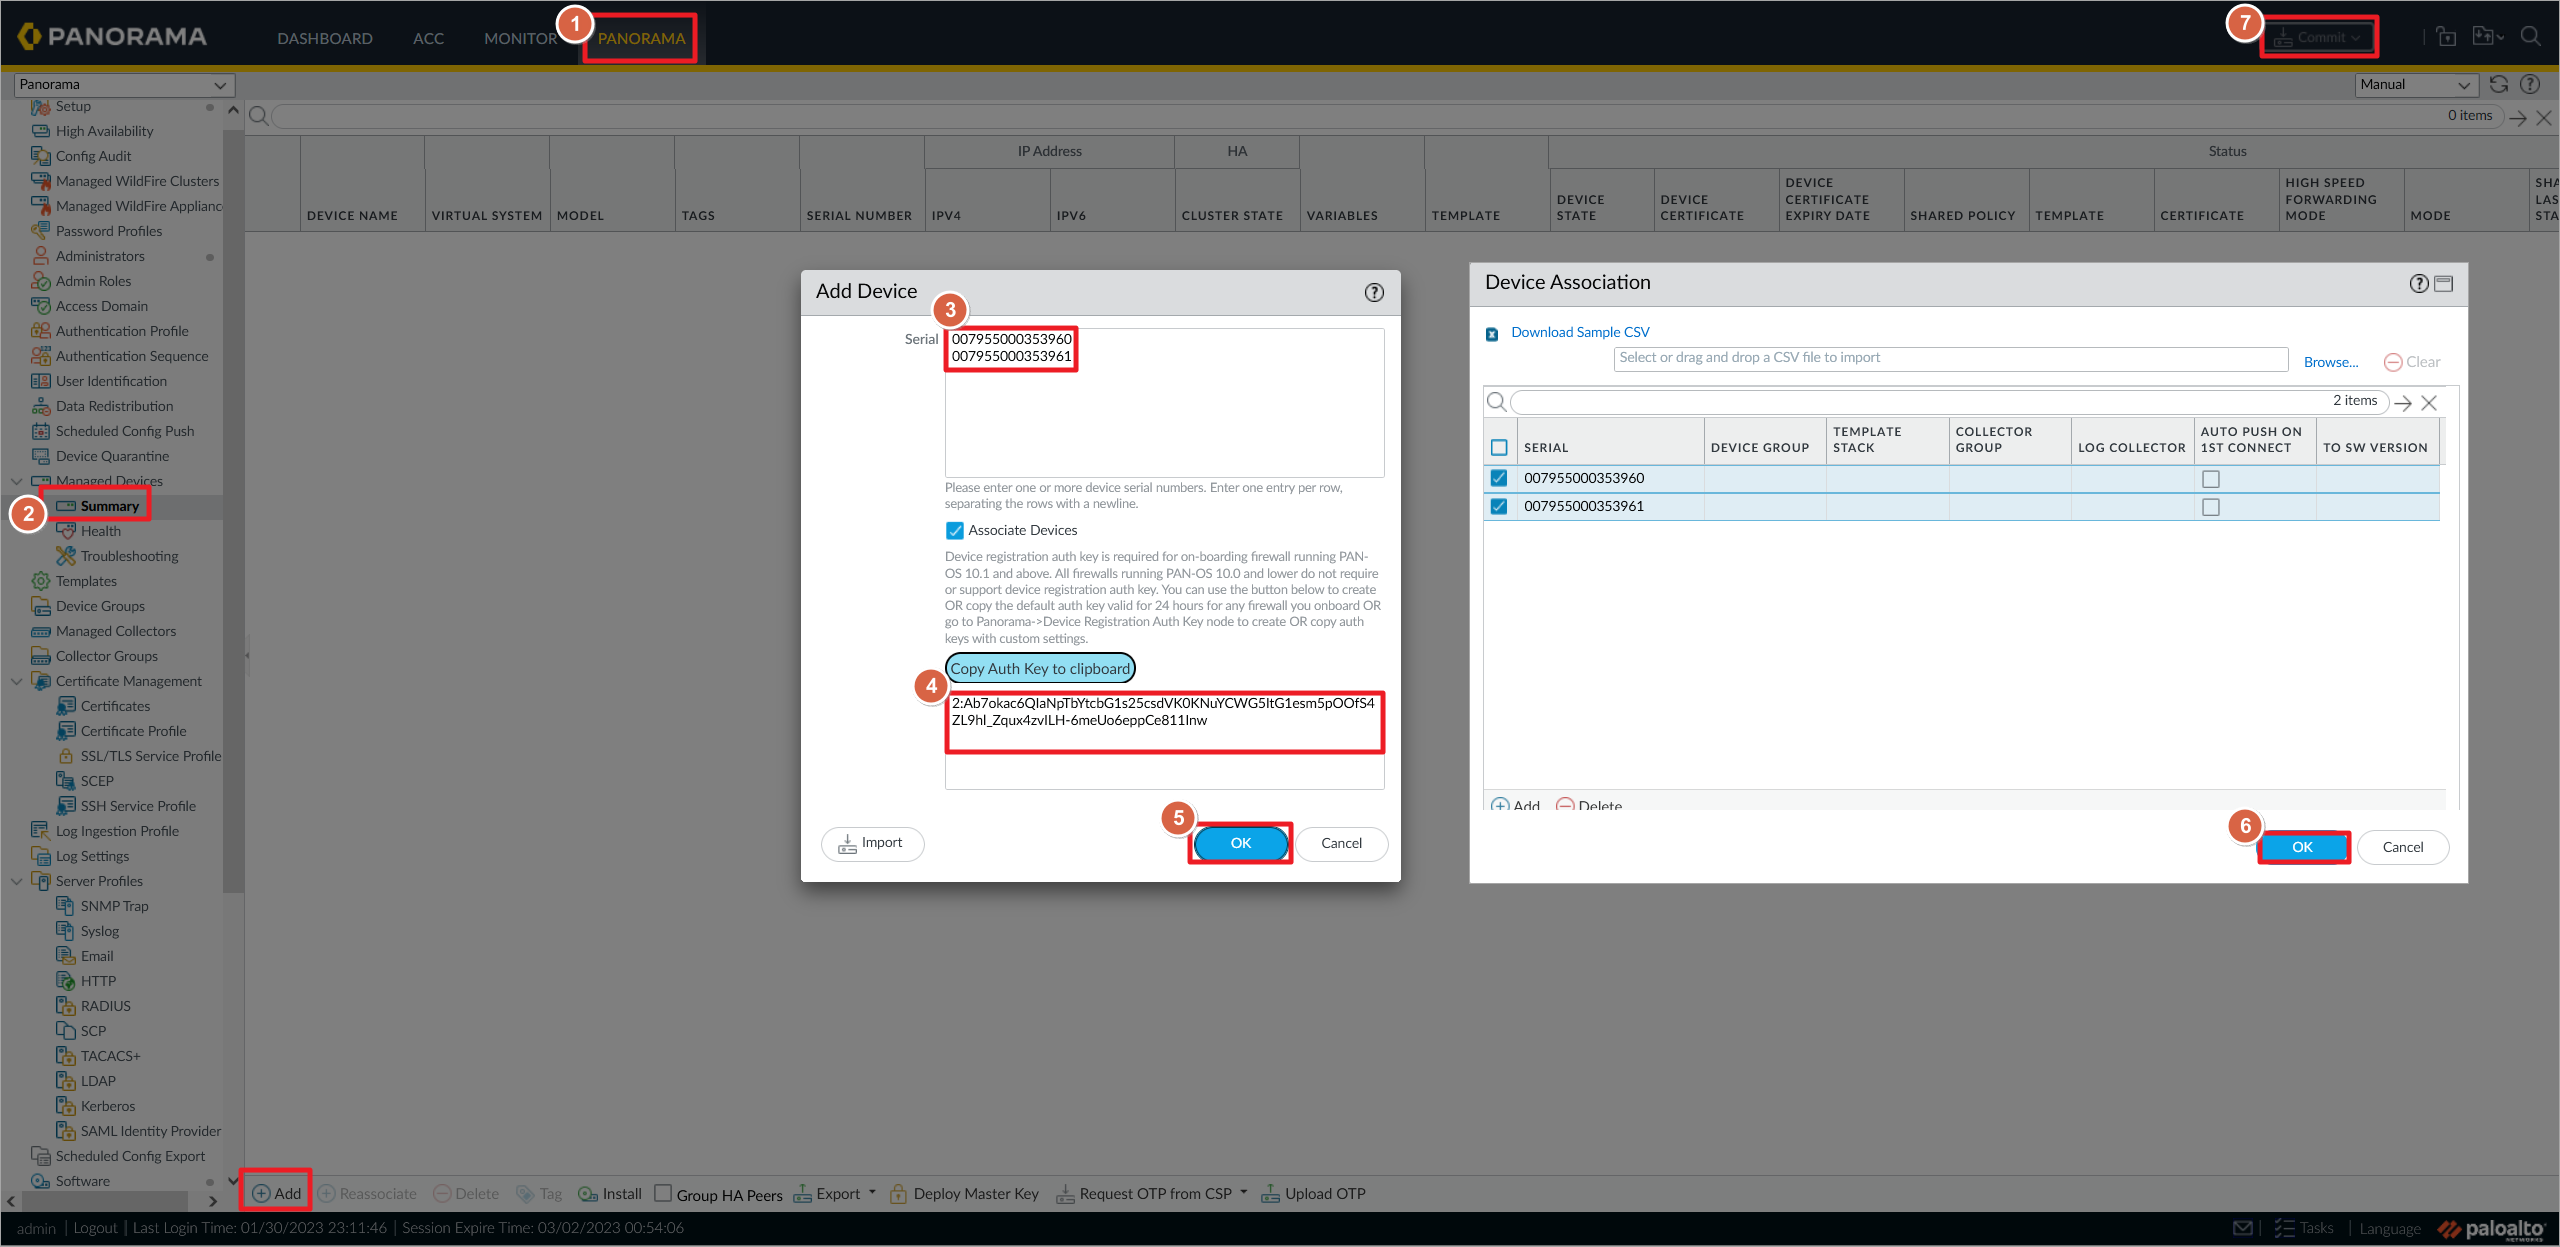The width and height of the screenshot is (2560, 1247).
Task: Open Request OTP from CSP dropdown arrow
Action: click(x=1244, y=1192)
